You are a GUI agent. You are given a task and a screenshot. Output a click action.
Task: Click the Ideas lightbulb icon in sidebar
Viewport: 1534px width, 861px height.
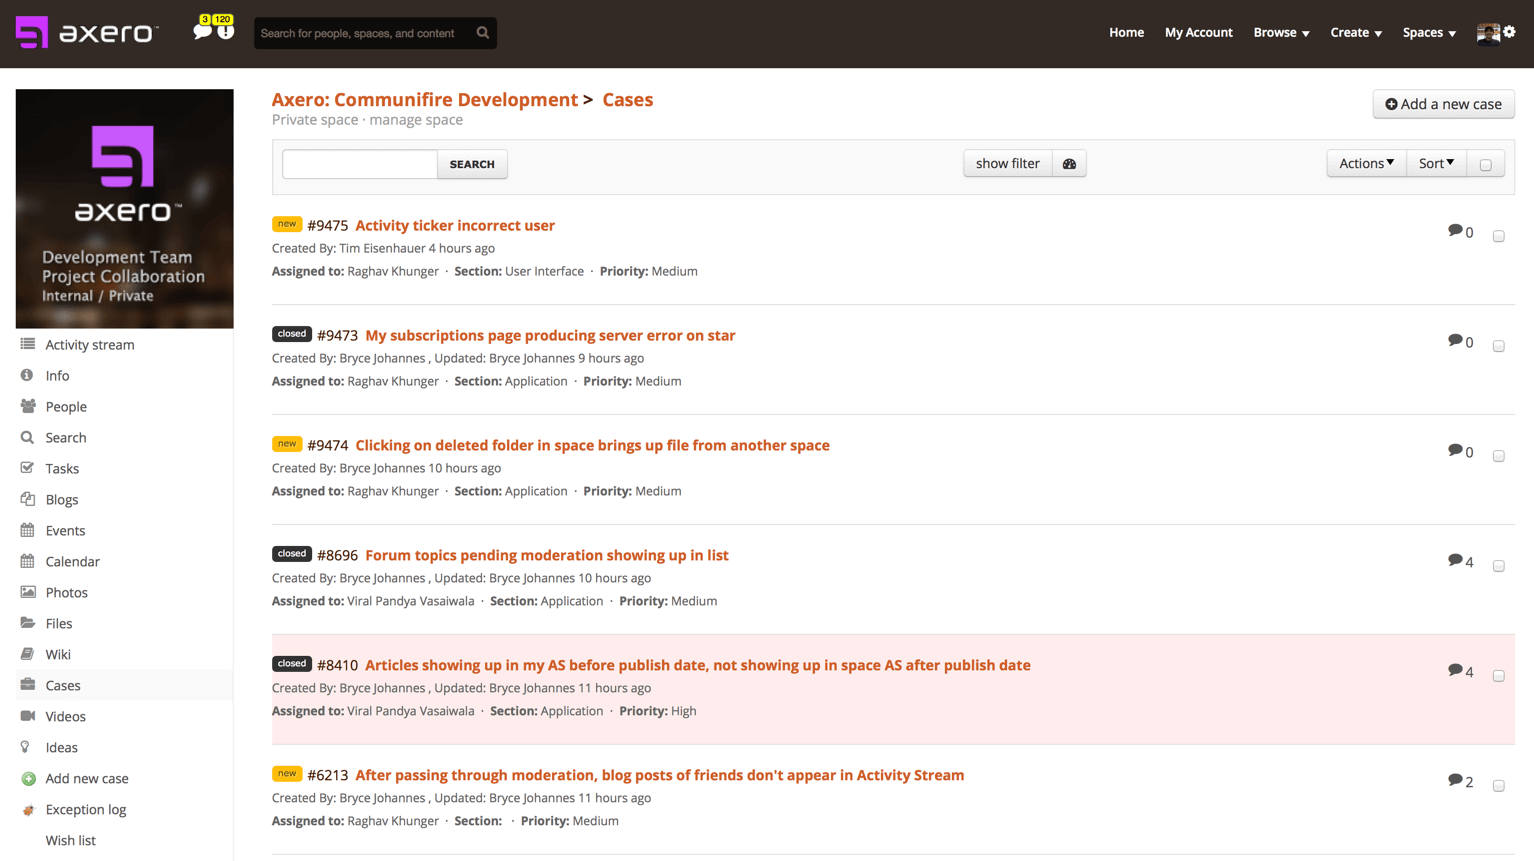26,747
